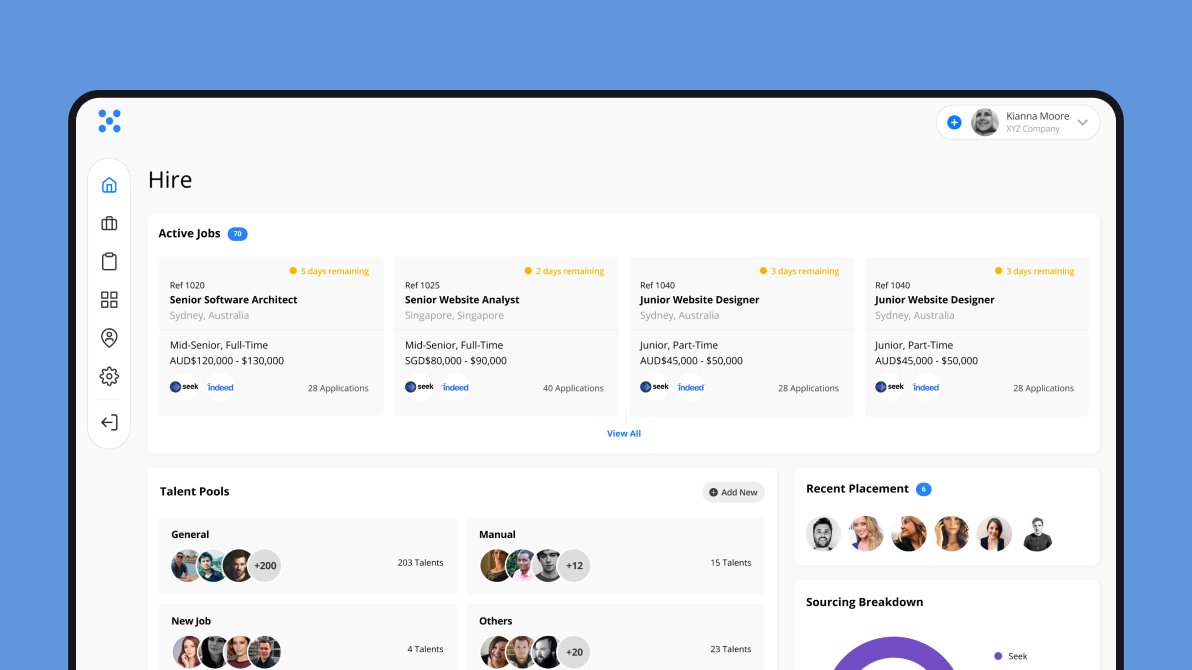Open the user location pin icon in sidebar
Viewport: 1192px width, 670px height.
(x=109, y=338)
